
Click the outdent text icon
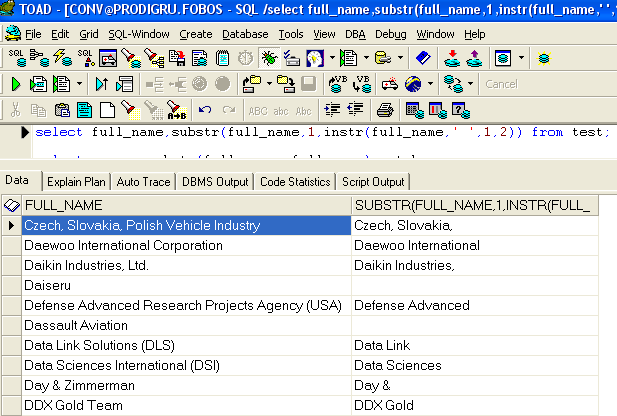(x=355, y=110)
